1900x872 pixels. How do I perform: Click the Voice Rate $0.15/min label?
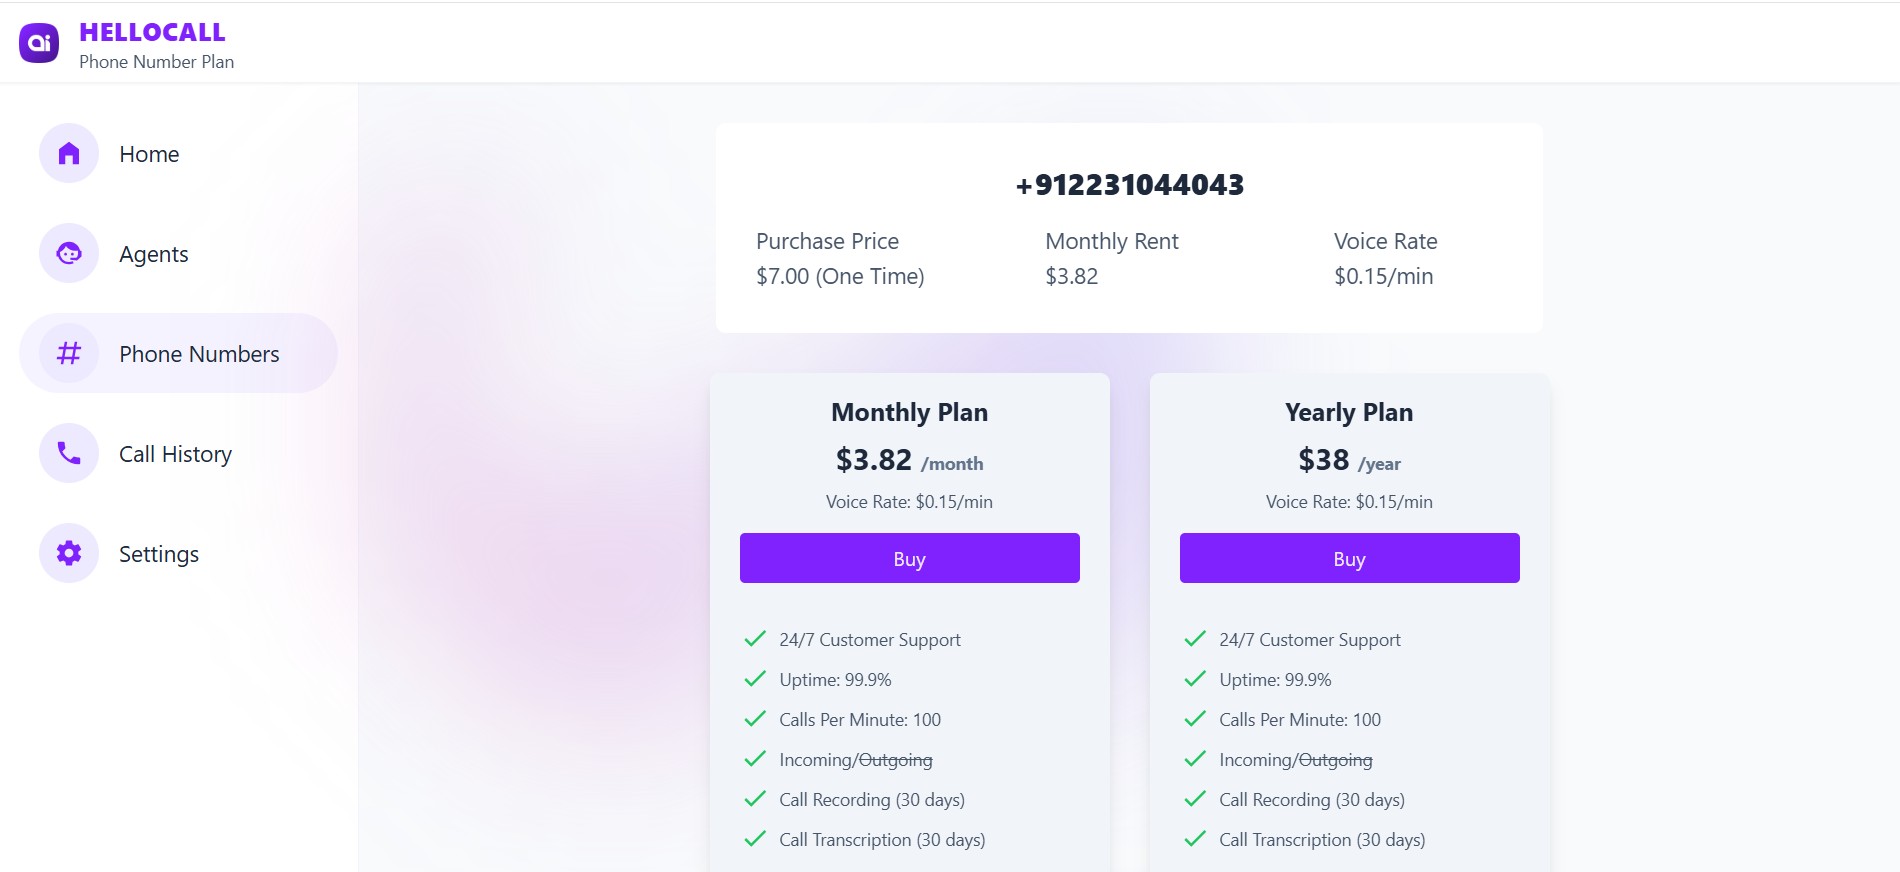pyautogui.click(x=1384, y=276)
